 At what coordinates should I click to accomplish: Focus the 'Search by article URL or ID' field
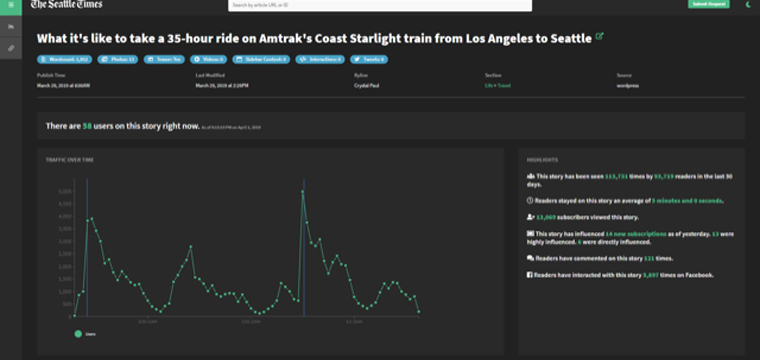380,5
